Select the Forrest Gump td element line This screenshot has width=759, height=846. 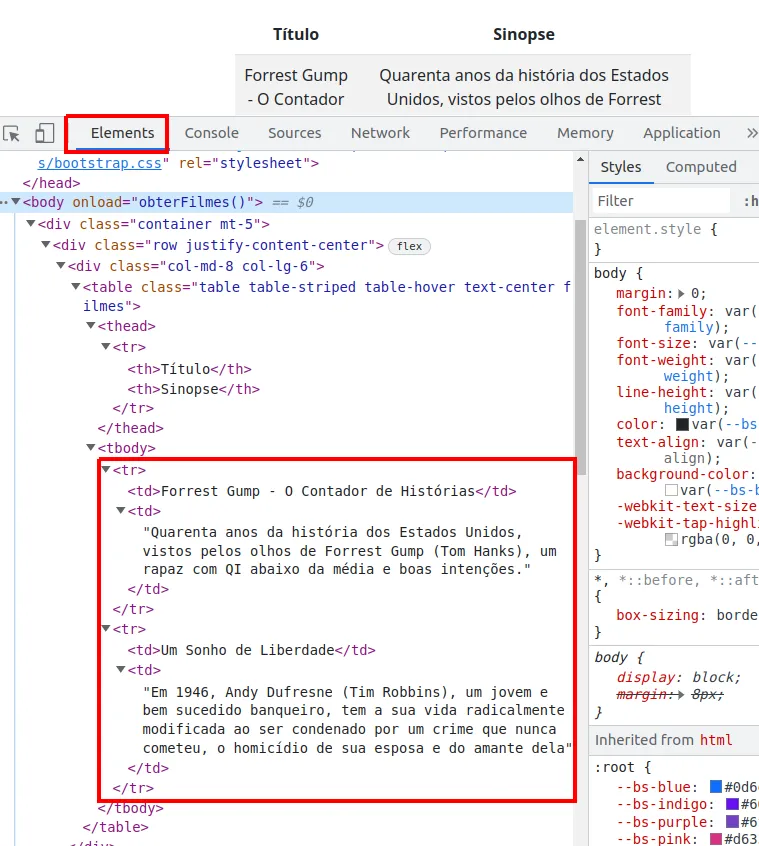pyautogui.click(x=322, y=491)
